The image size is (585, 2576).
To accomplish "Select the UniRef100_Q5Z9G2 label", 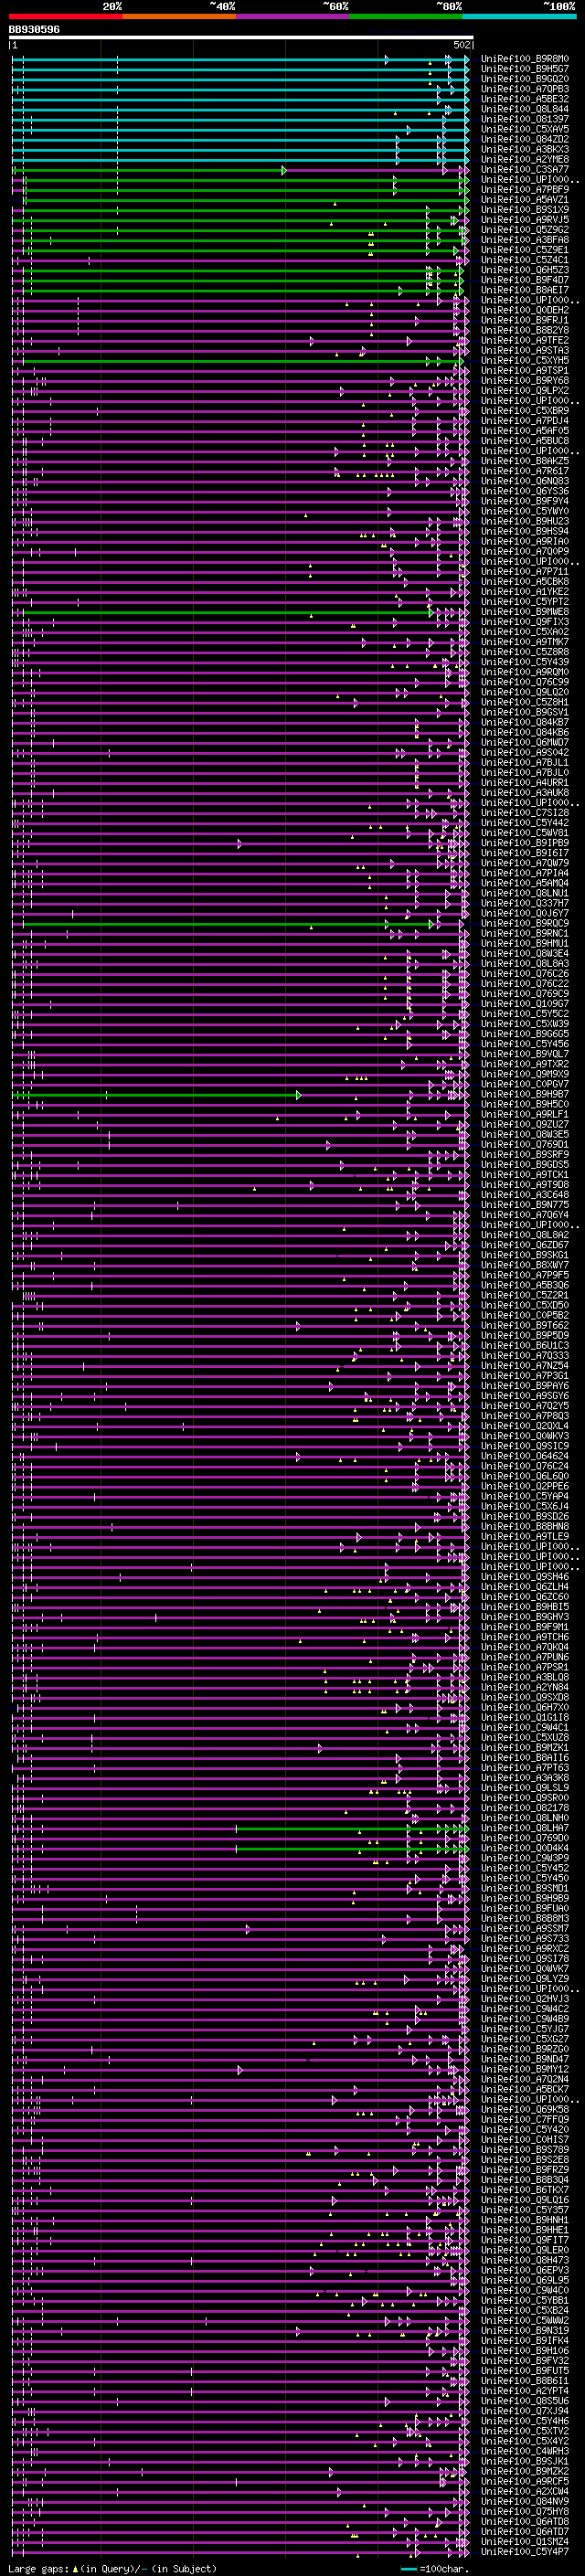I will click(x=525, y=229).
